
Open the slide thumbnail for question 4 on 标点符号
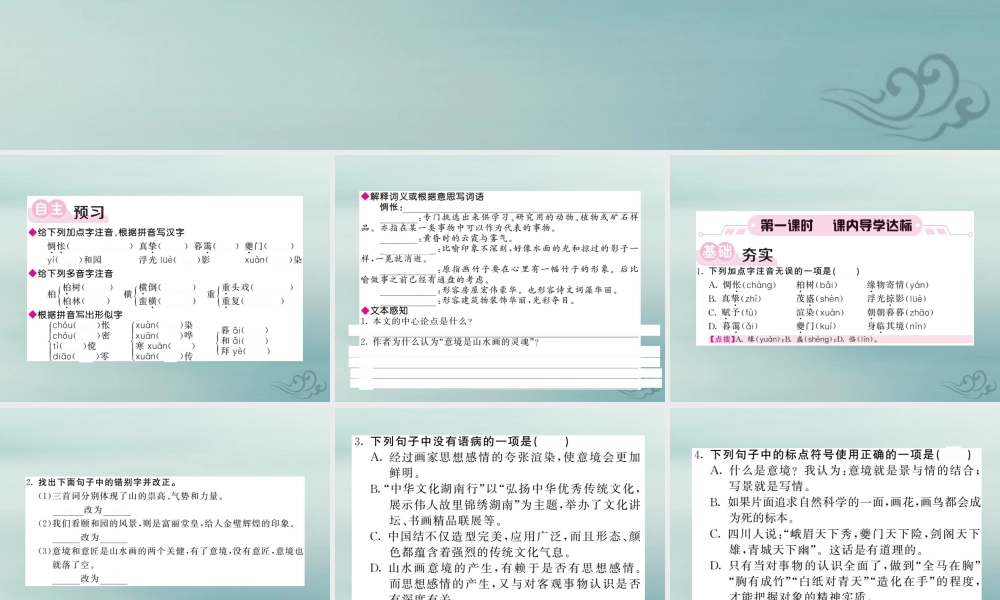pos(835,504)
